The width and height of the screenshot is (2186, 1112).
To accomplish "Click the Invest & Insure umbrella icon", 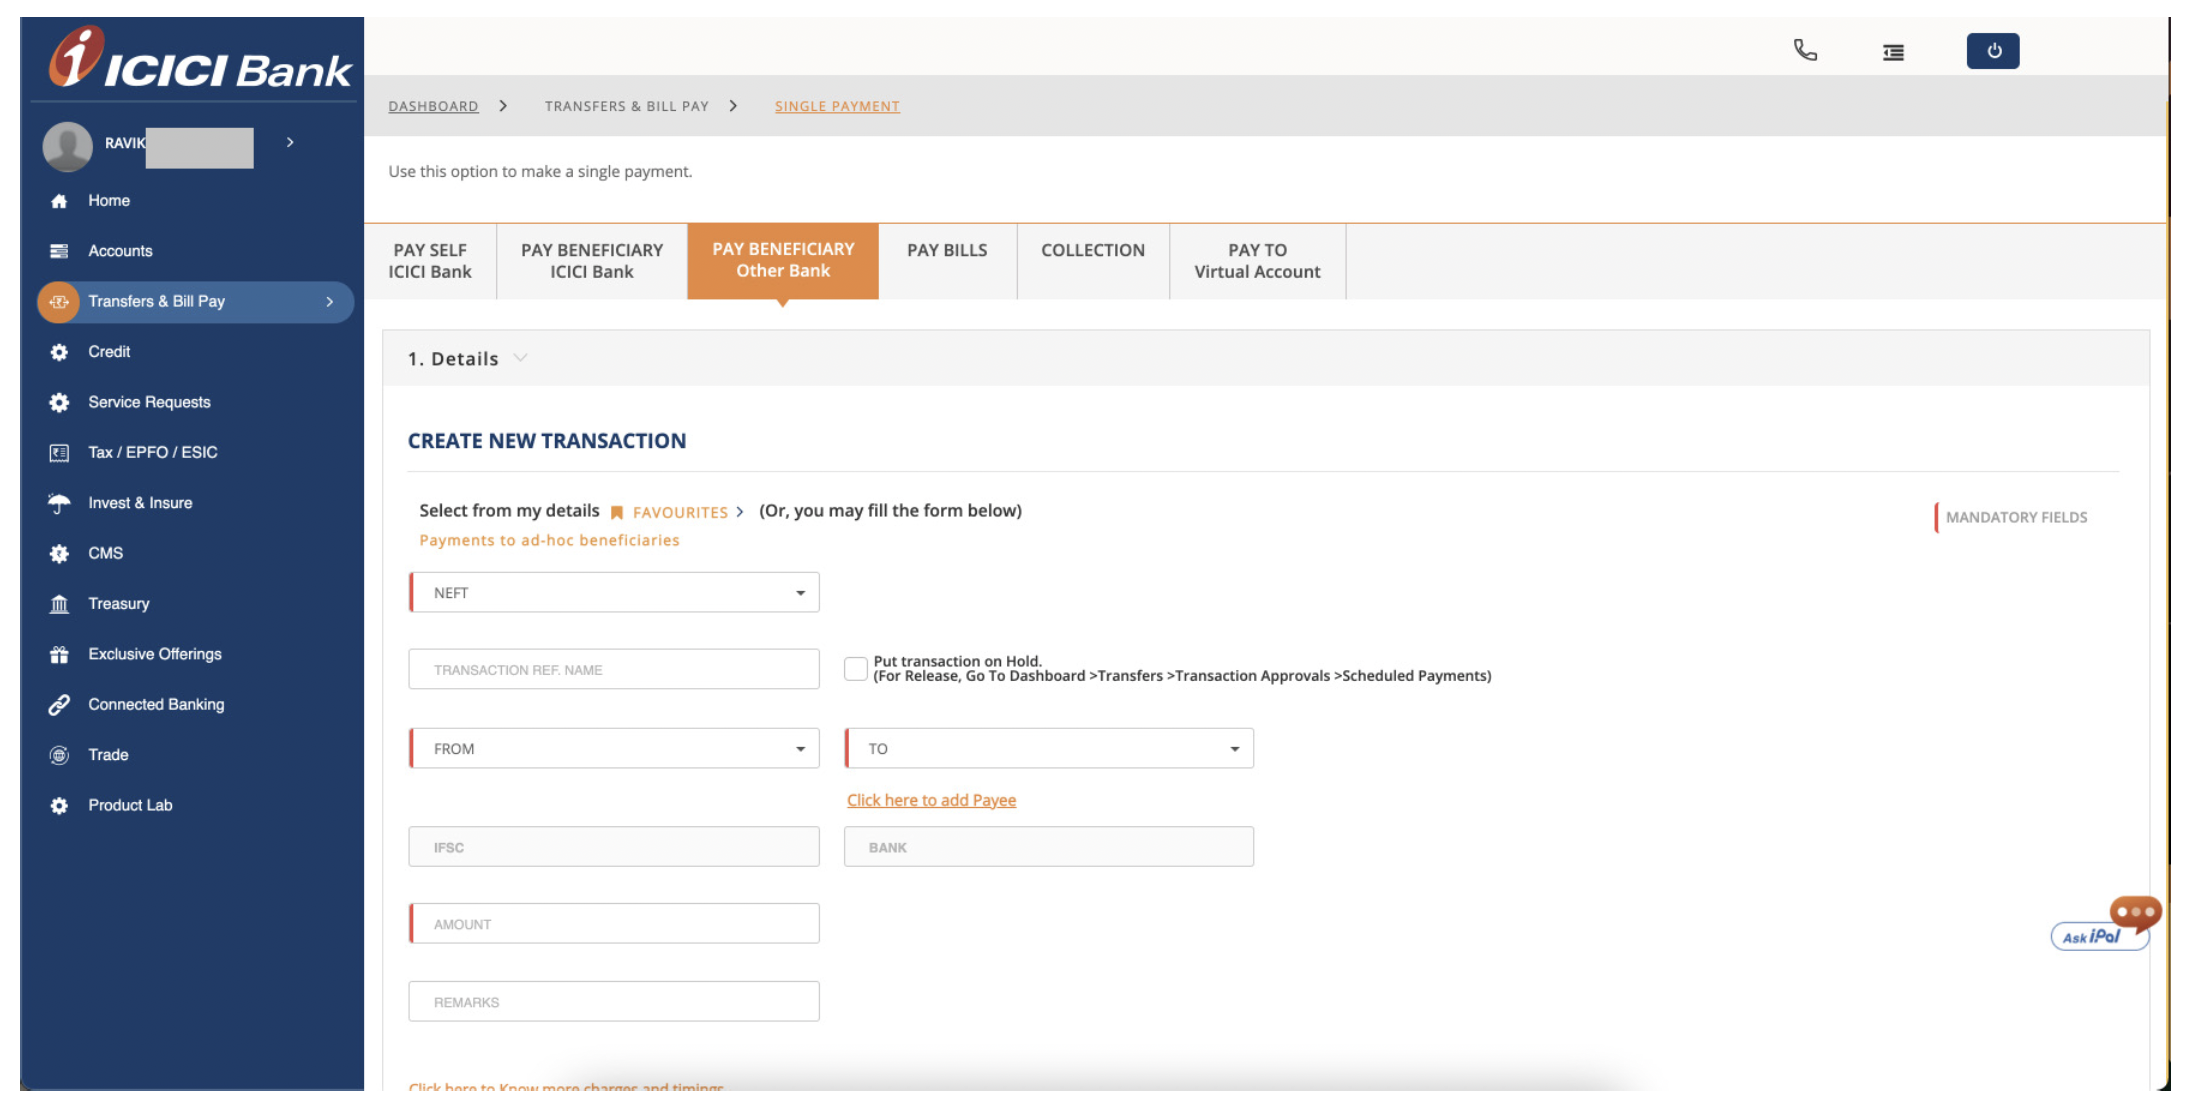I will click(59, 503).
